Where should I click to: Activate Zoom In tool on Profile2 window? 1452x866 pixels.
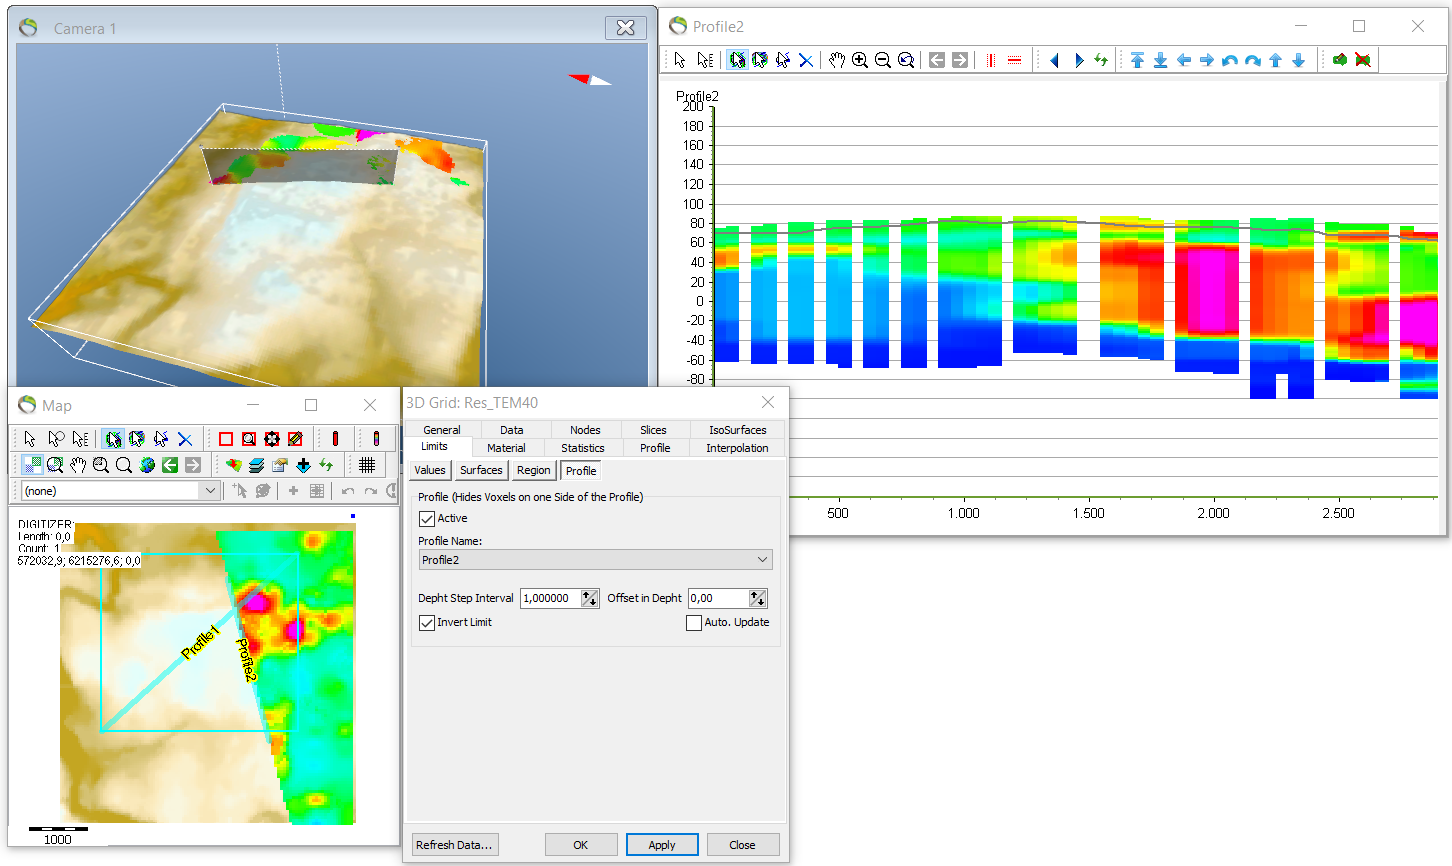pos(859,60)
